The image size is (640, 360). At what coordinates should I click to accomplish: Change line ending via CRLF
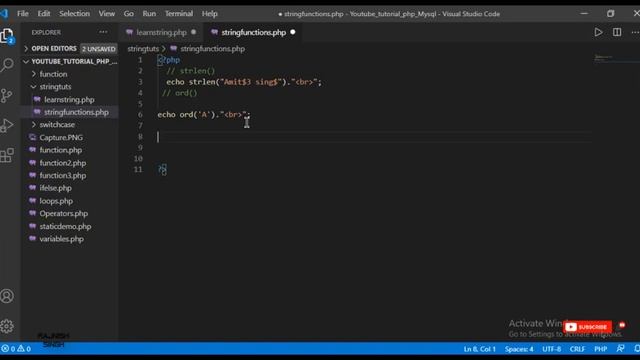coord(577,349)
